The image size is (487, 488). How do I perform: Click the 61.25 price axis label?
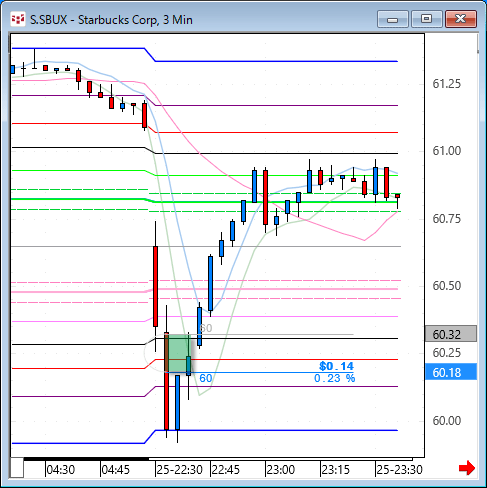tap(447, 84)
